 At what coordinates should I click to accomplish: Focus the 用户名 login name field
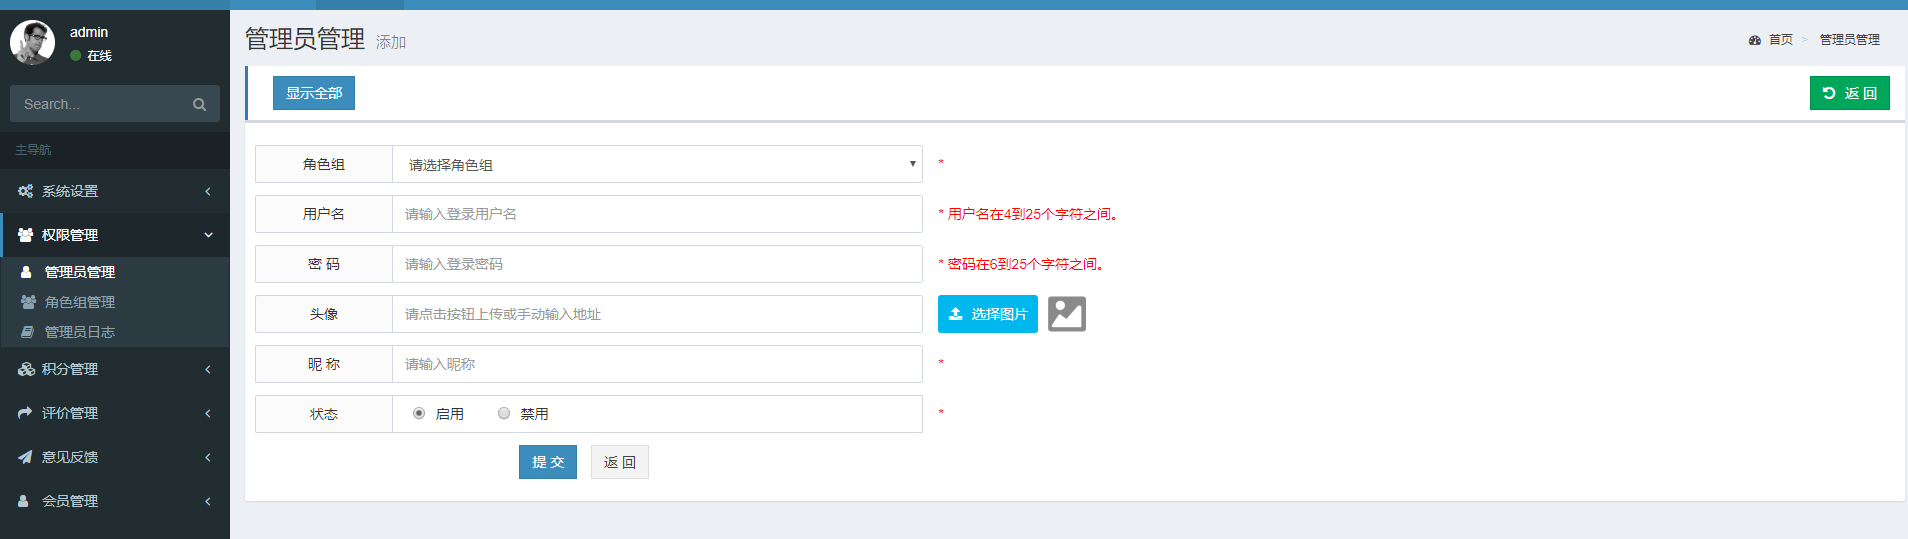click(658, 214)
